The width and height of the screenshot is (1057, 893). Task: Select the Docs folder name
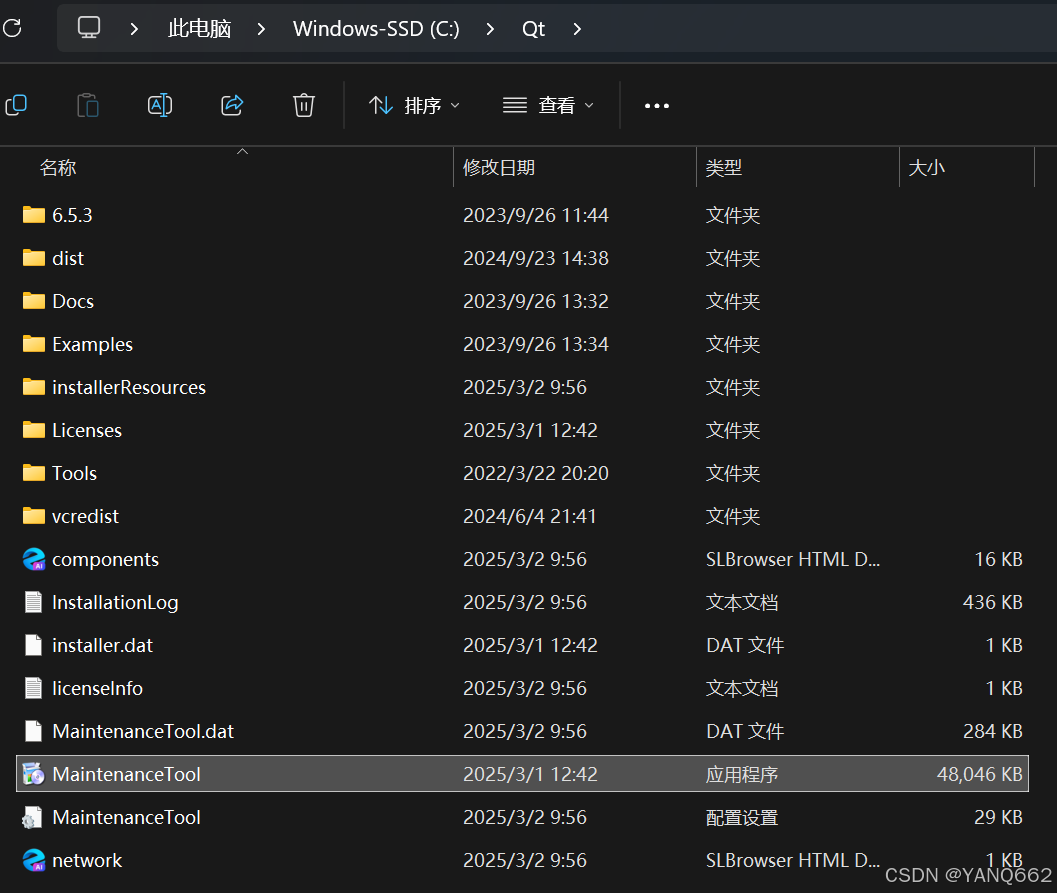[73, 301]
